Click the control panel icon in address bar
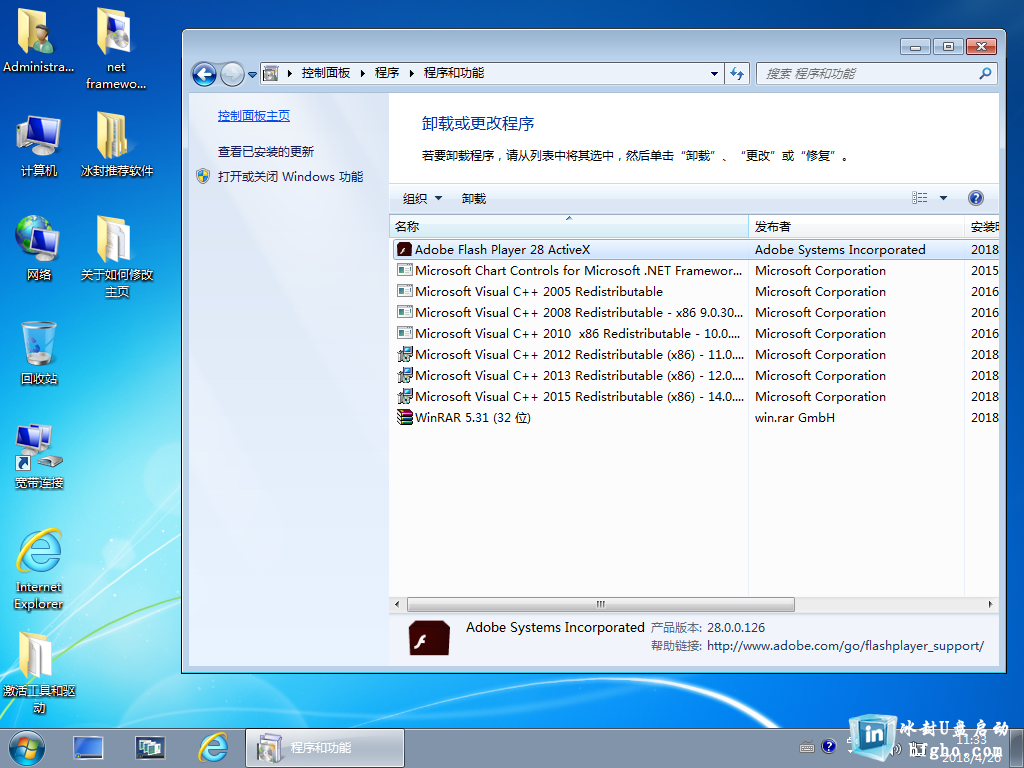 (x=271, y=74)
